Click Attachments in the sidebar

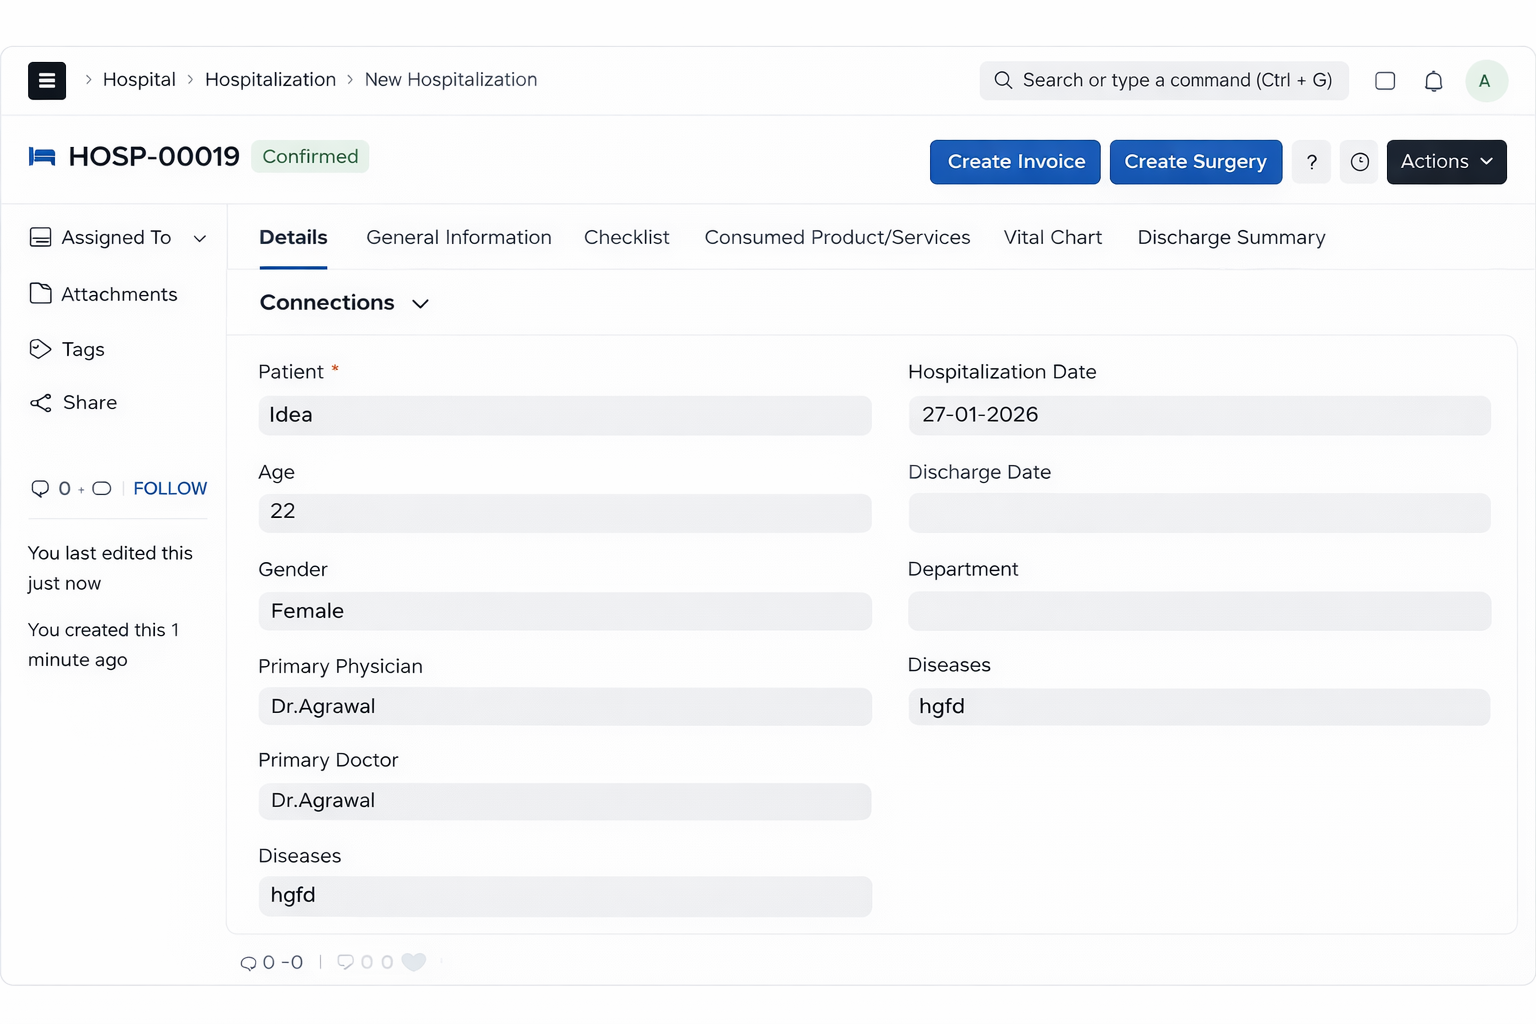119,294
